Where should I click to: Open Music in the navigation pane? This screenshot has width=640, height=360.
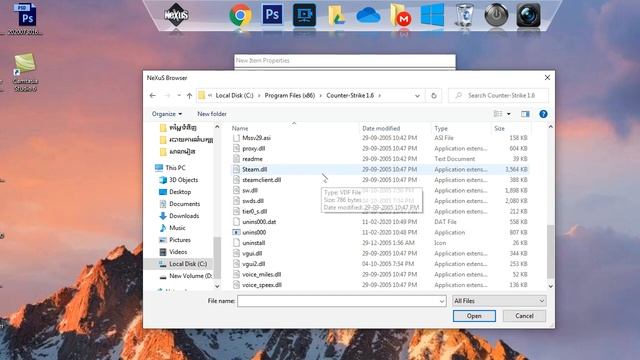click(x=177, y=228)
